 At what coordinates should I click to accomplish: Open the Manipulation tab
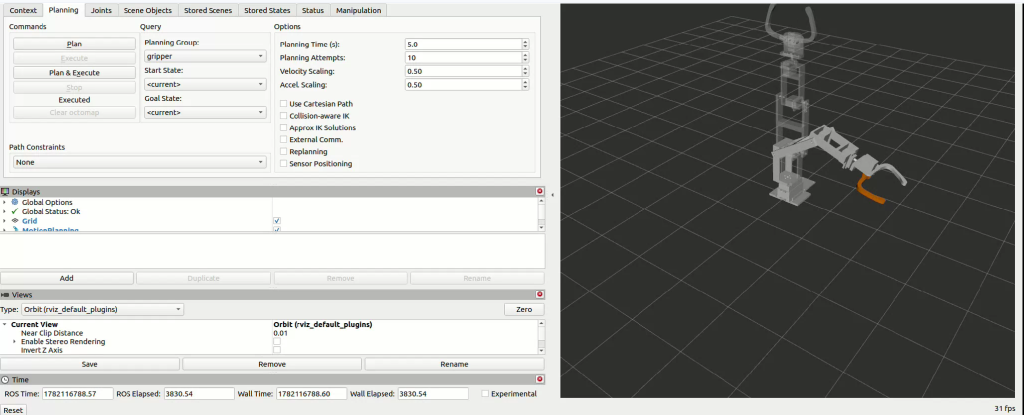(x=359, y=10)
